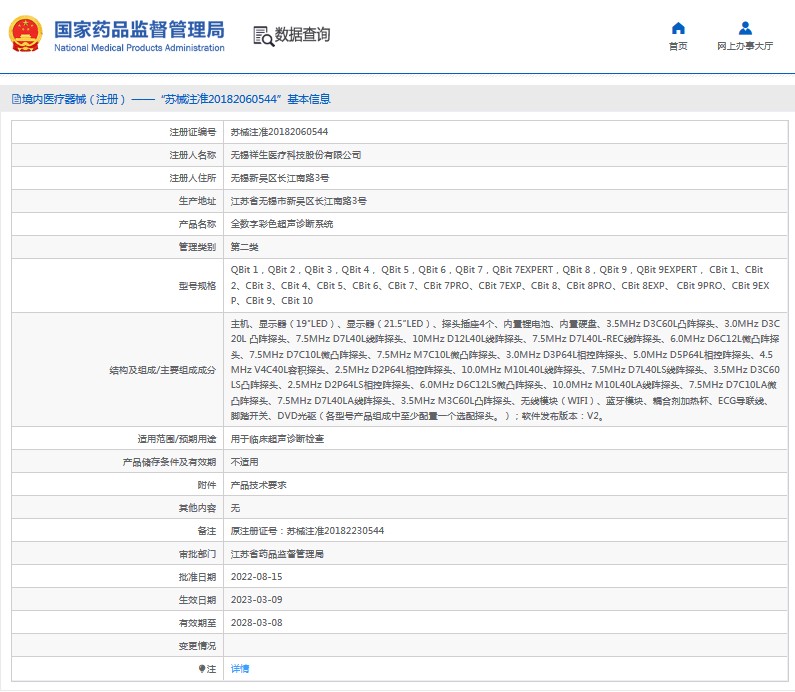Click the expiry date 2028-03-08
Screen dimensions: 795x692
pyautogui.click(x=256, y=622)
